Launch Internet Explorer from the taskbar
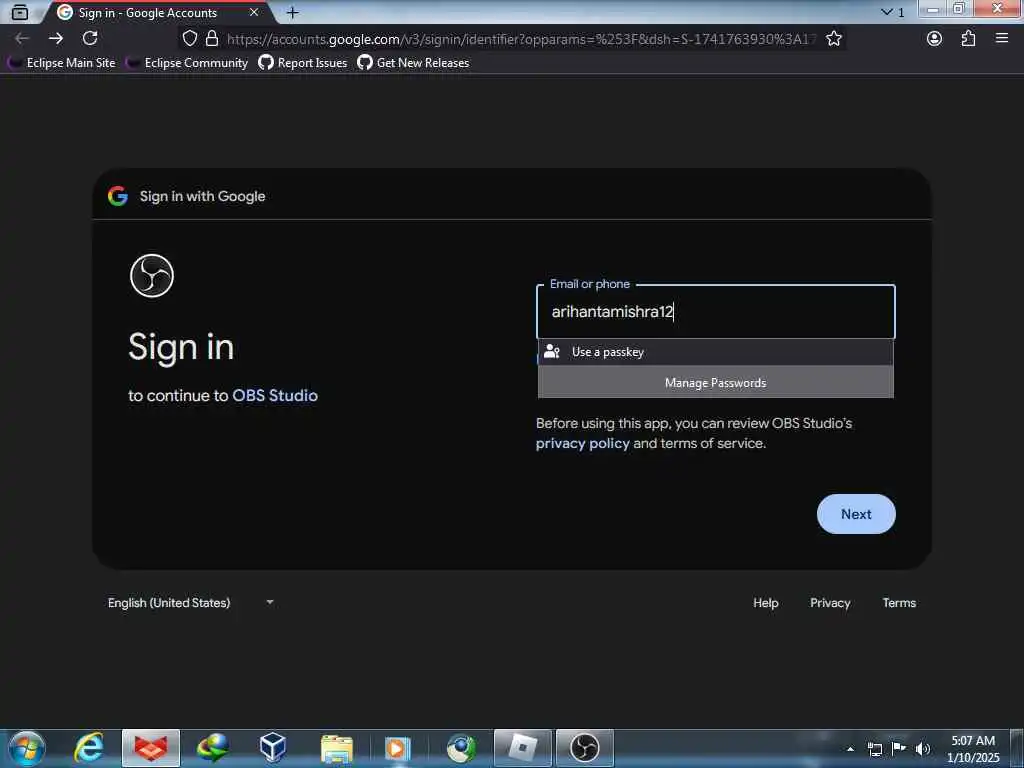 (89, 748)
